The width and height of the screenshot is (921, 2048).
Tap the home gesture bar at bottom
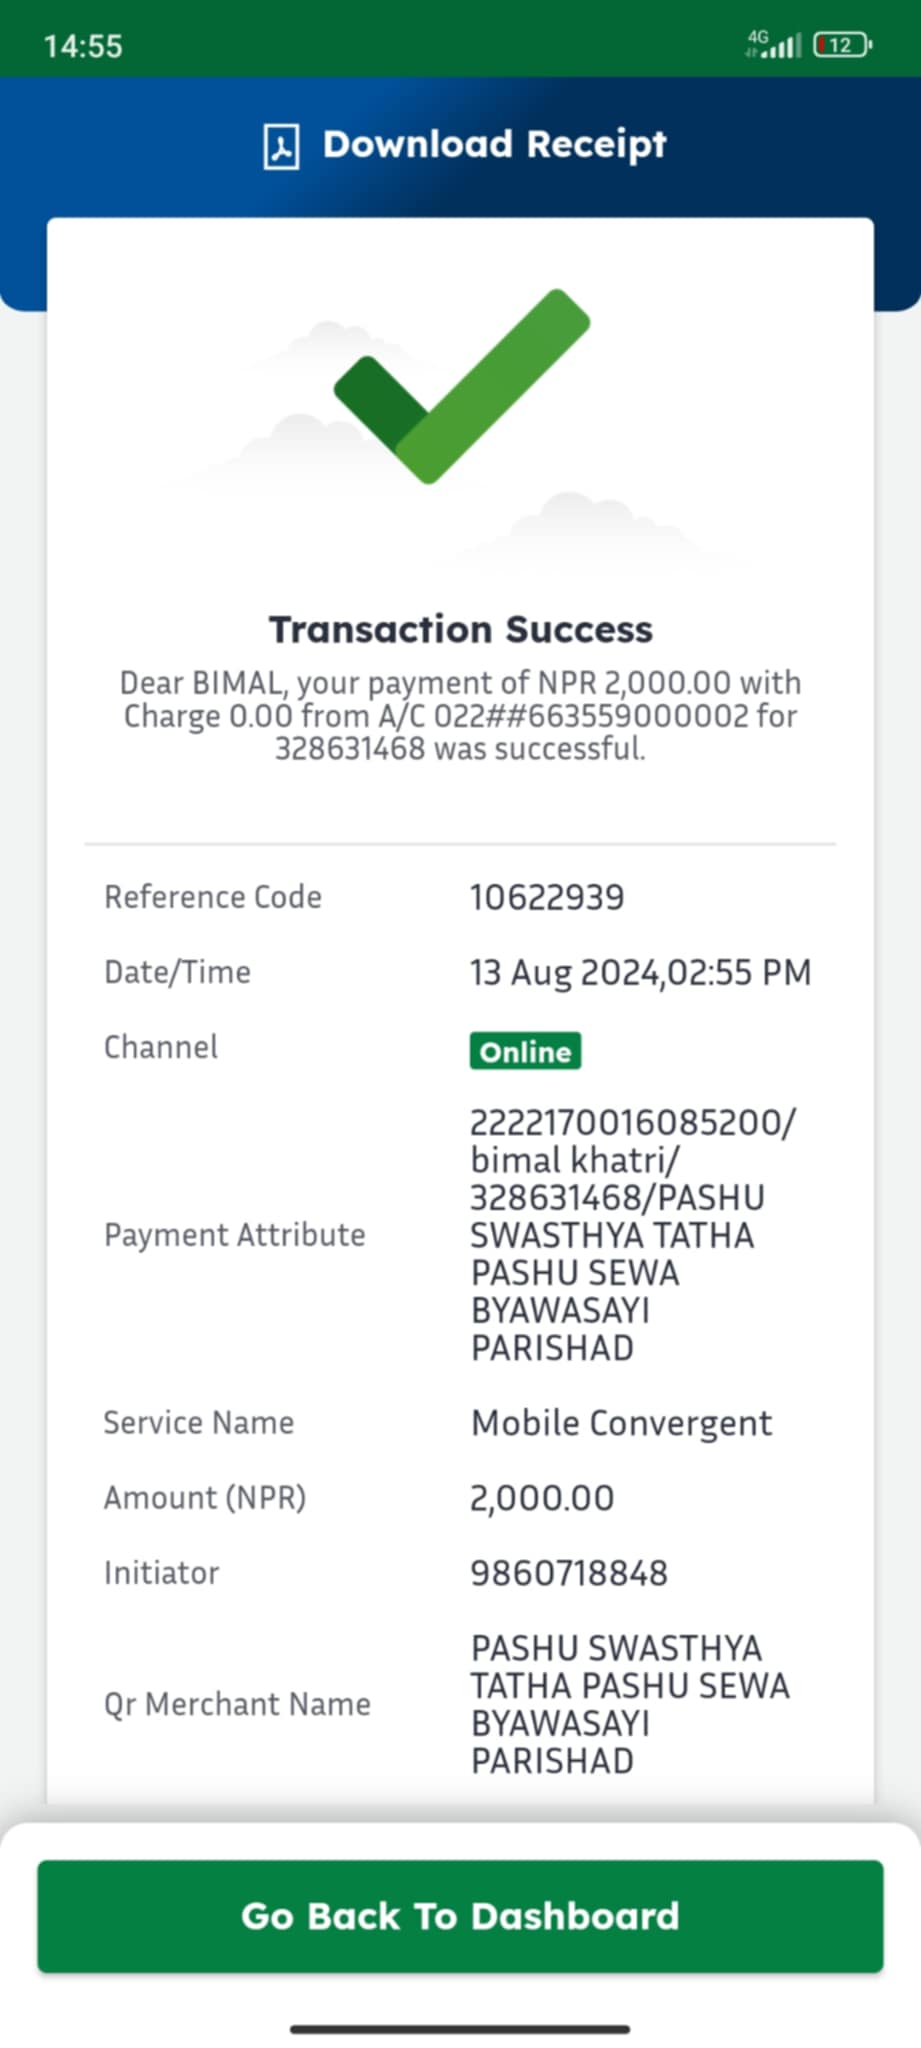coord(460,2029)
